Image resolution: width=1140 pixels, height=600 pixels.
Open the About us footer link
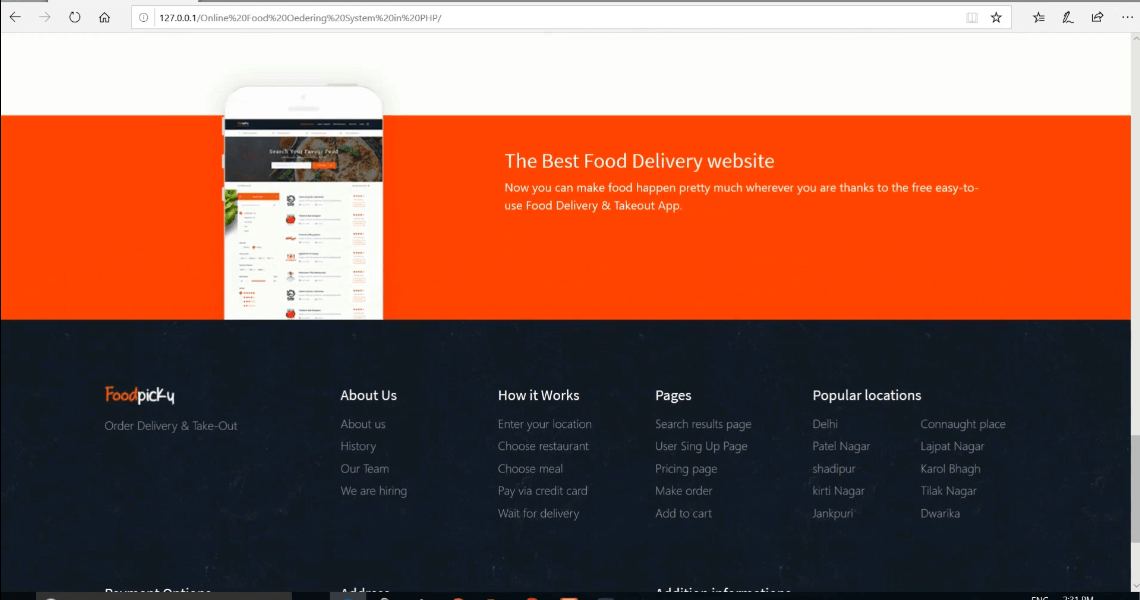point(362,424)
